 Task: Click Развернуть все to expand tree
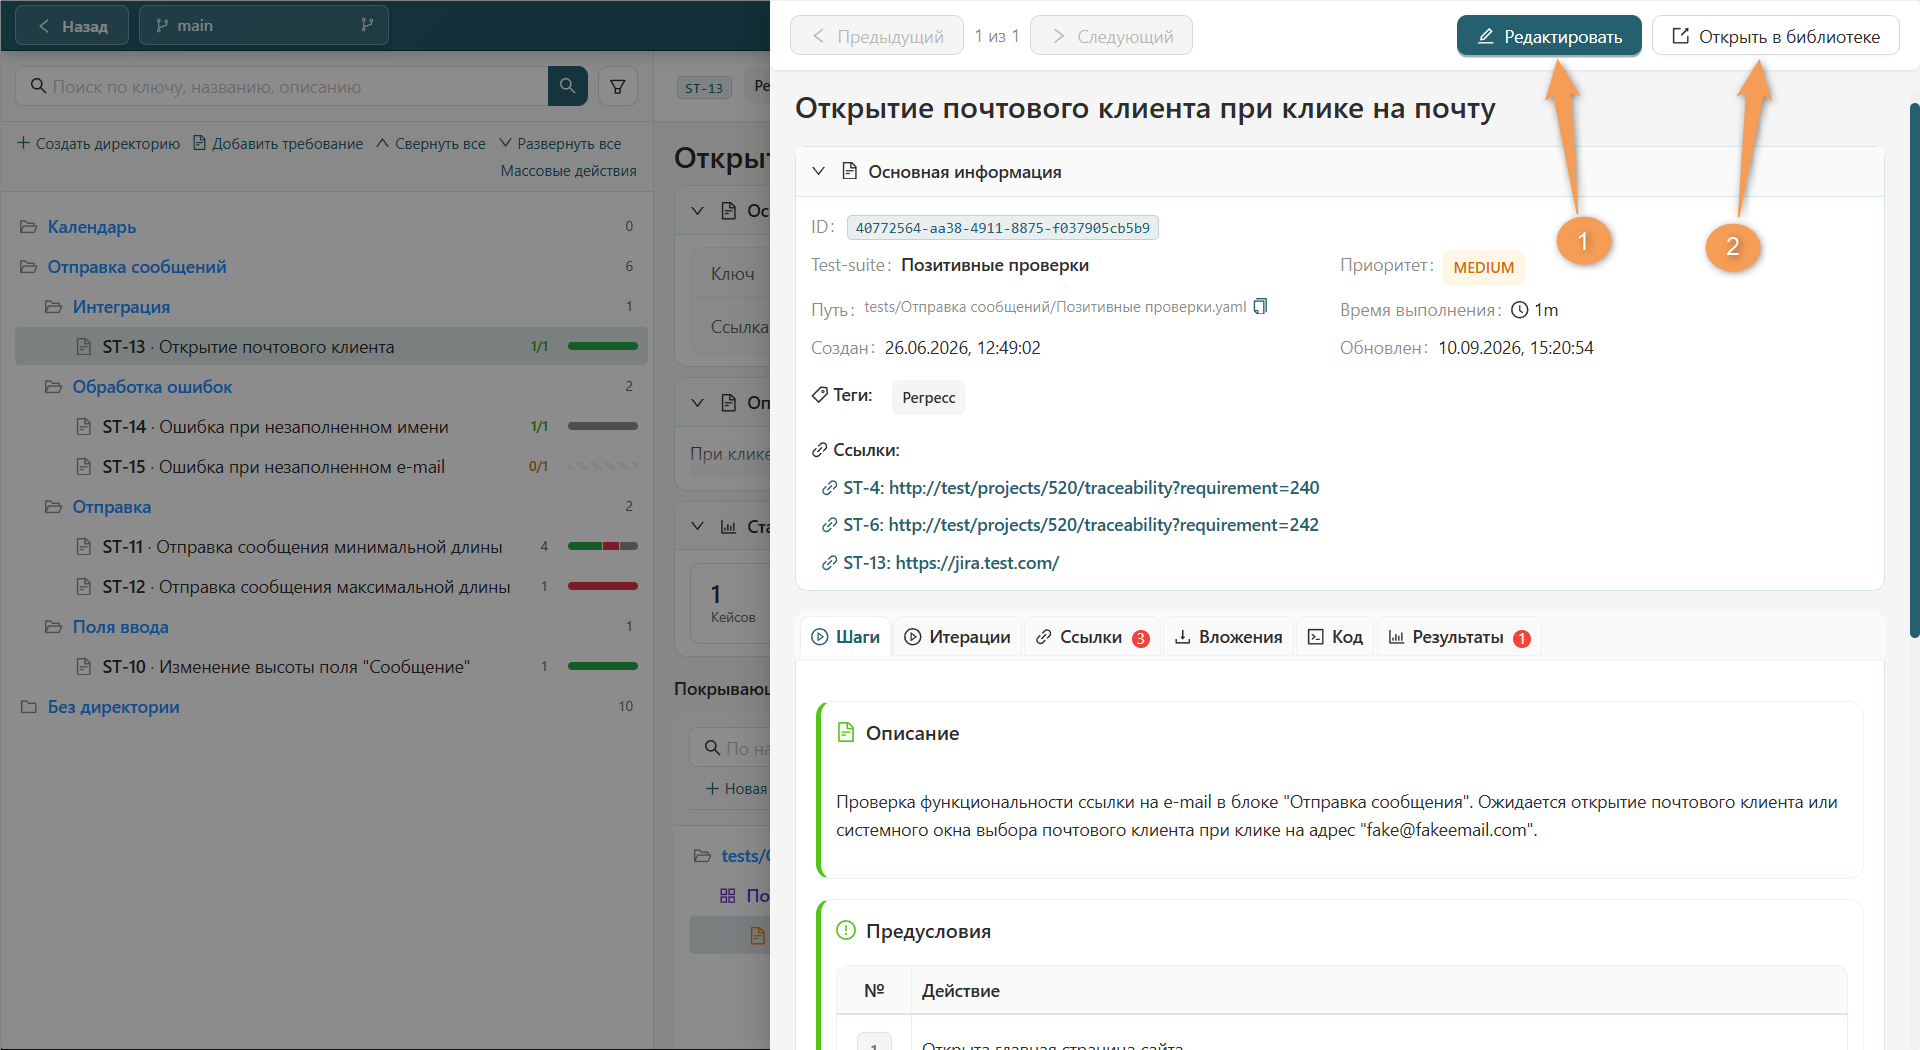(x=560, y=144)
